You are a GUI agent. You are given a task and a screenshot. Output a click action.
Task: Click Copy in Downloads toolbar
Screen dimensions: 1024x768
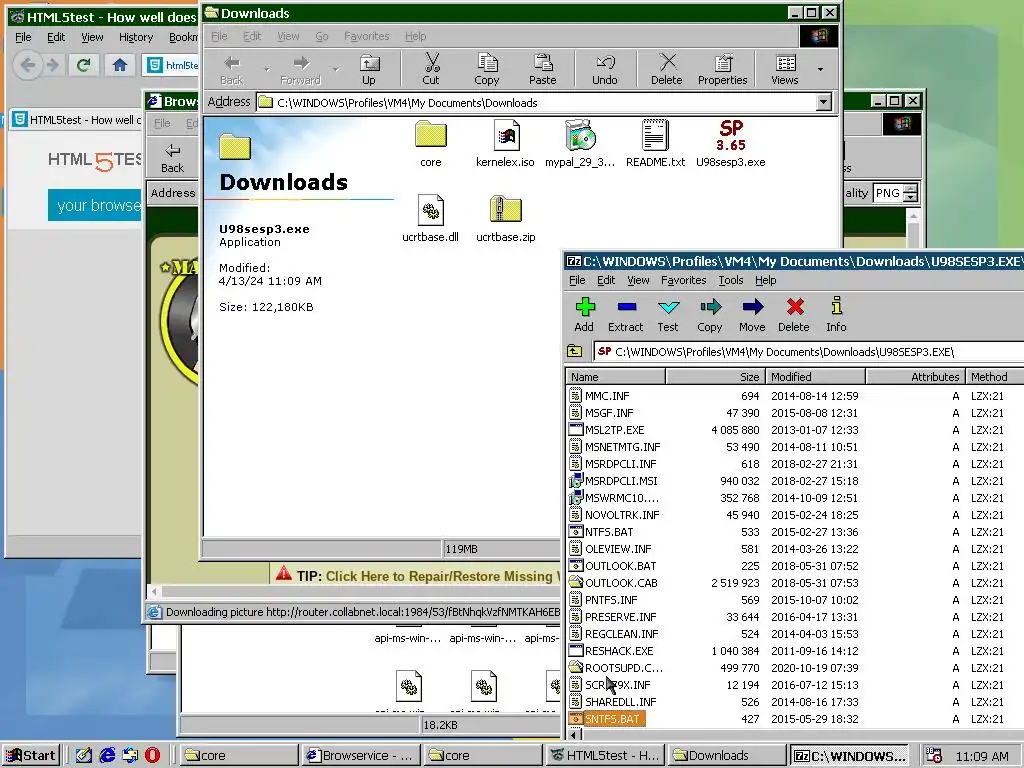(x=487, y=69)
